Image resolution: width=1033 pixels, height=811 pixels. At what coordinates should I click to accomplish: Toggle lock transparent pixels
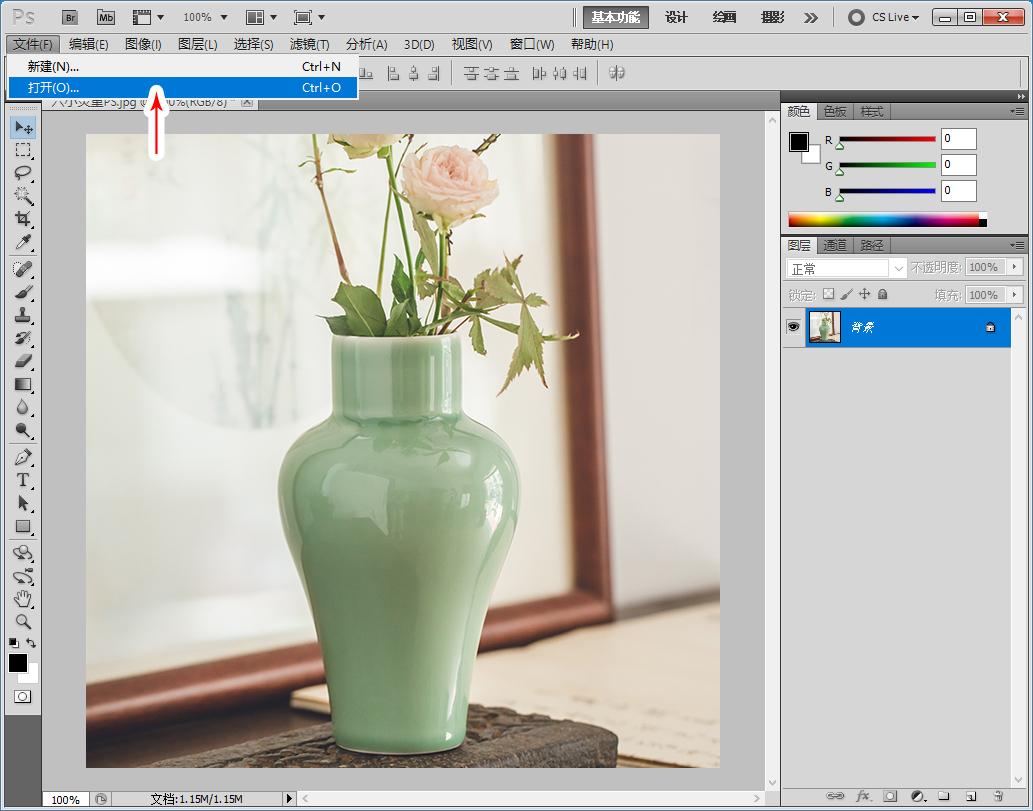pyautogui.click(x=828, y=294)
